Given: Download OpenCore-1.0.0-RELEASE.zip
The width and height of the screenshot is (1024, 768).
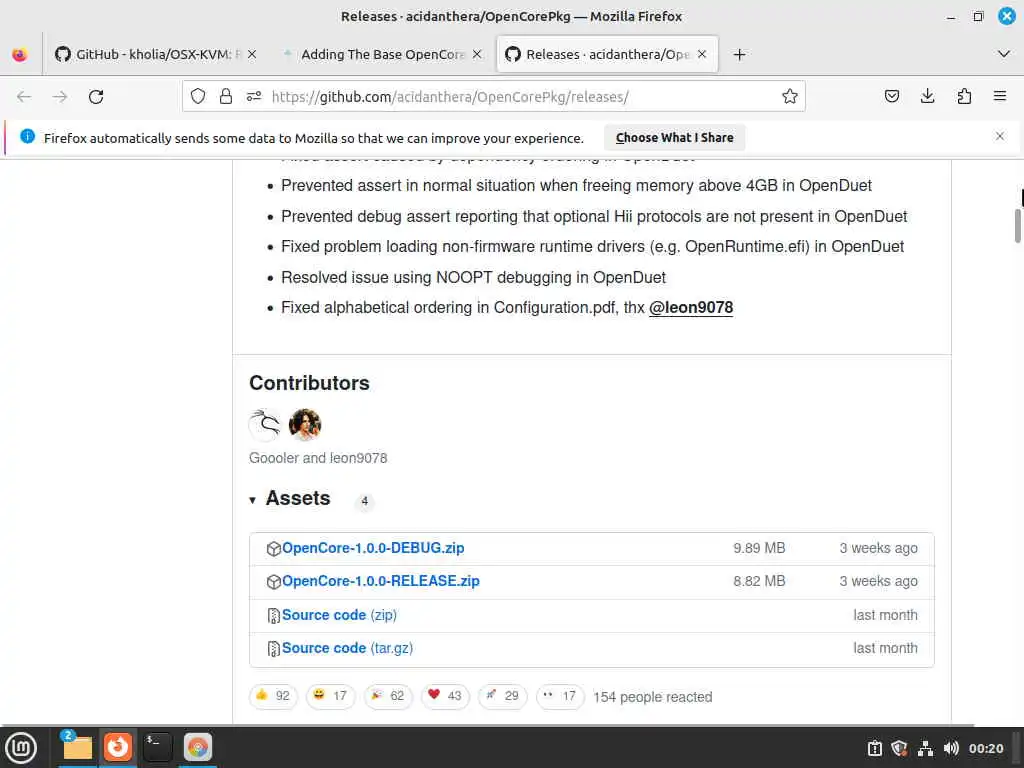Looking at the screenshot, I should pos(381,581).
